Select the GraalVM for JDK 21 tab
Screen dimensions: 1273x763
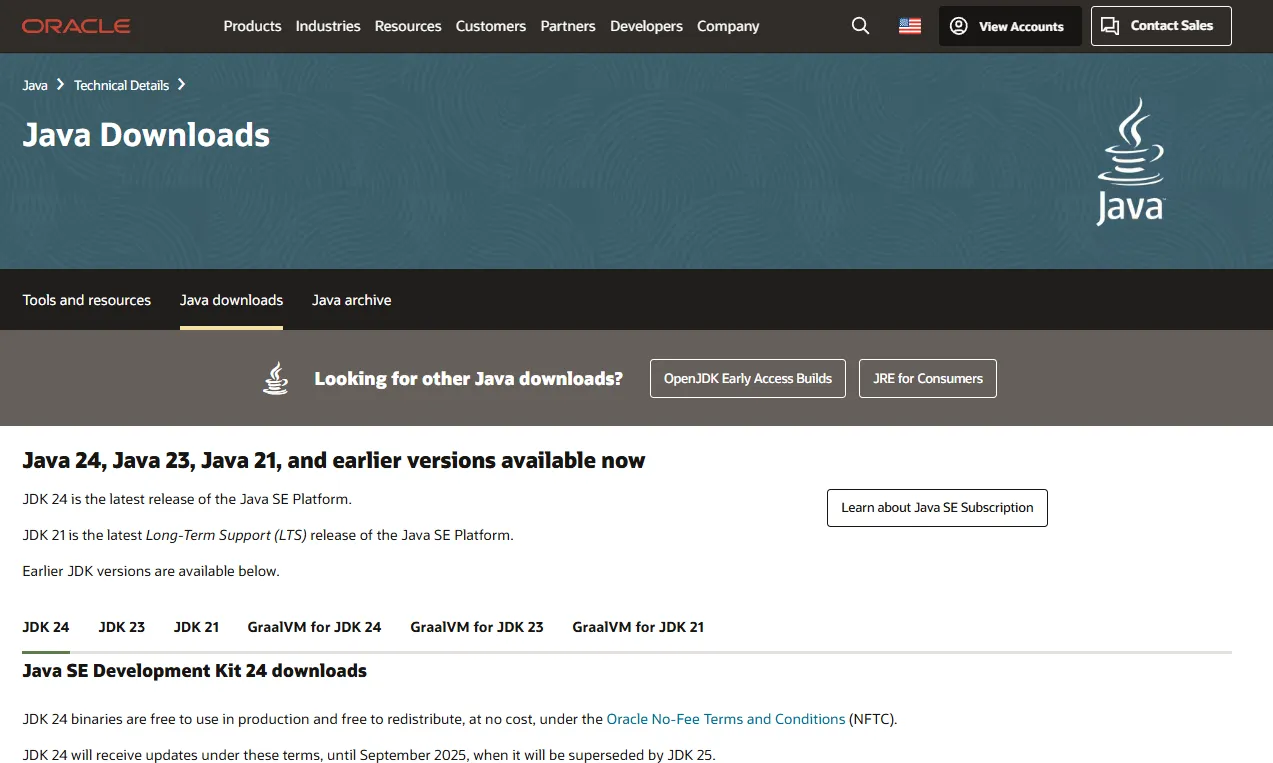[638, 627]
